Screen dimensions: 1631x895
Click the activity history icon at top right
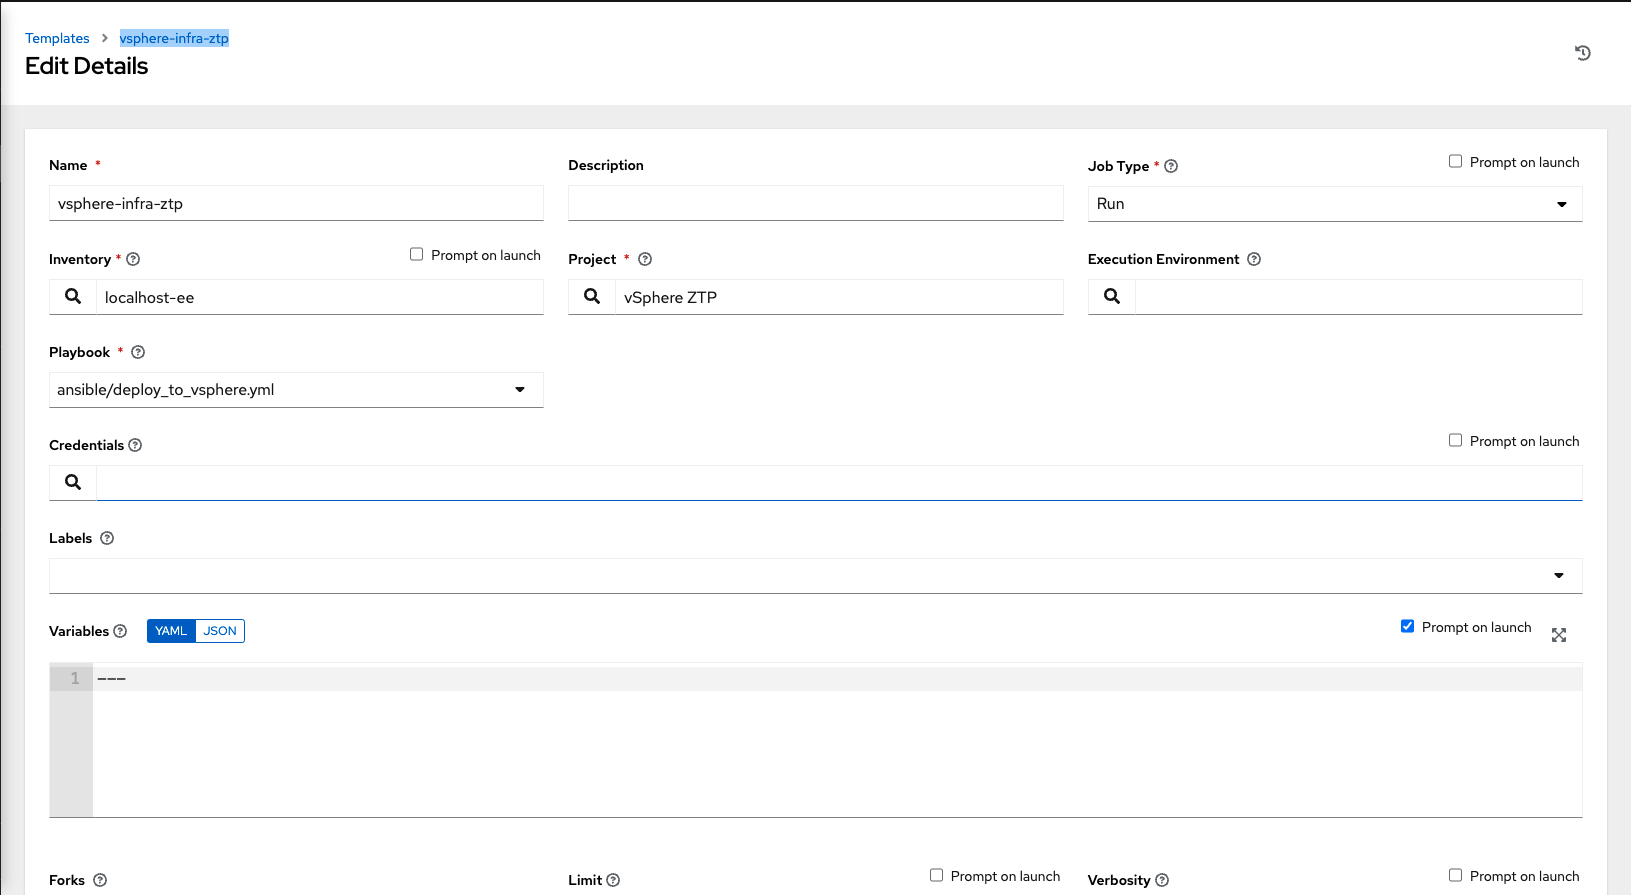pyautogui.click(x=1582, y=53)
